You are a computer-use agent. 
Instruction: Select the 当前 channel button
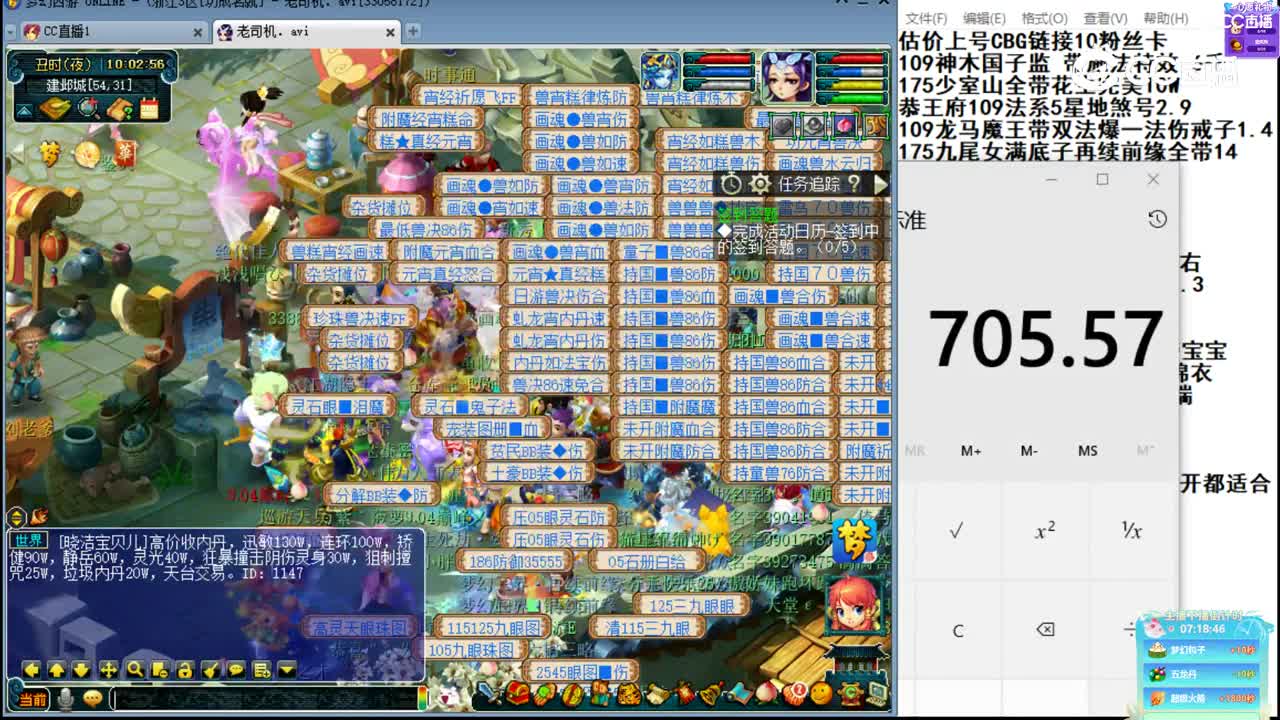pos(32,700)
